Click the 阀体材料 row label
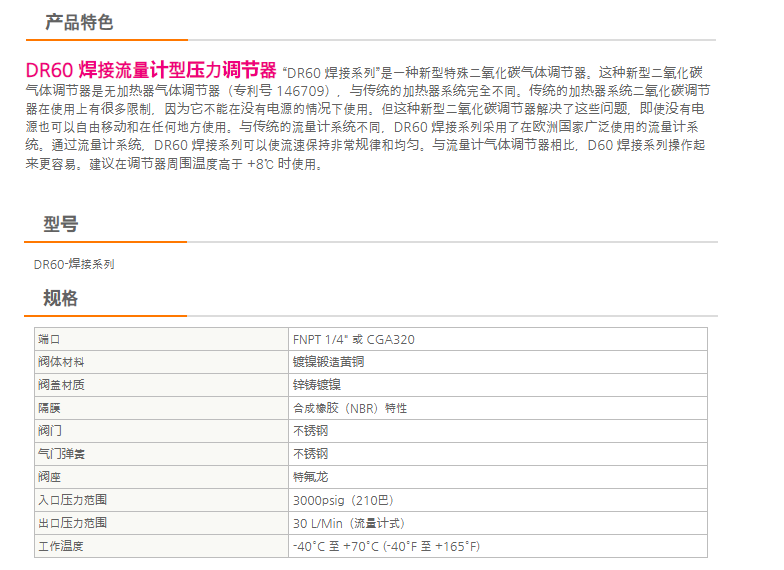 coord(61,362)
